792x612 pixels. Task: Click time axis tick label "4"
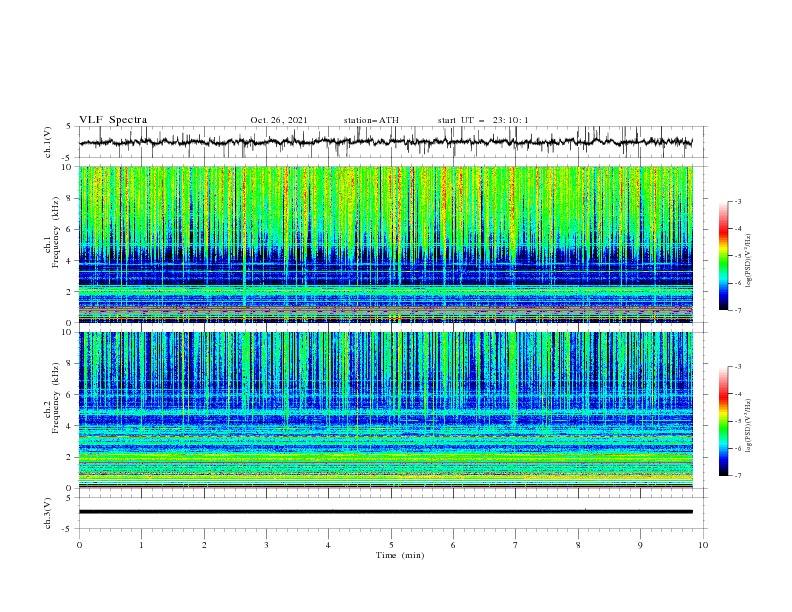tap(328, 545)
